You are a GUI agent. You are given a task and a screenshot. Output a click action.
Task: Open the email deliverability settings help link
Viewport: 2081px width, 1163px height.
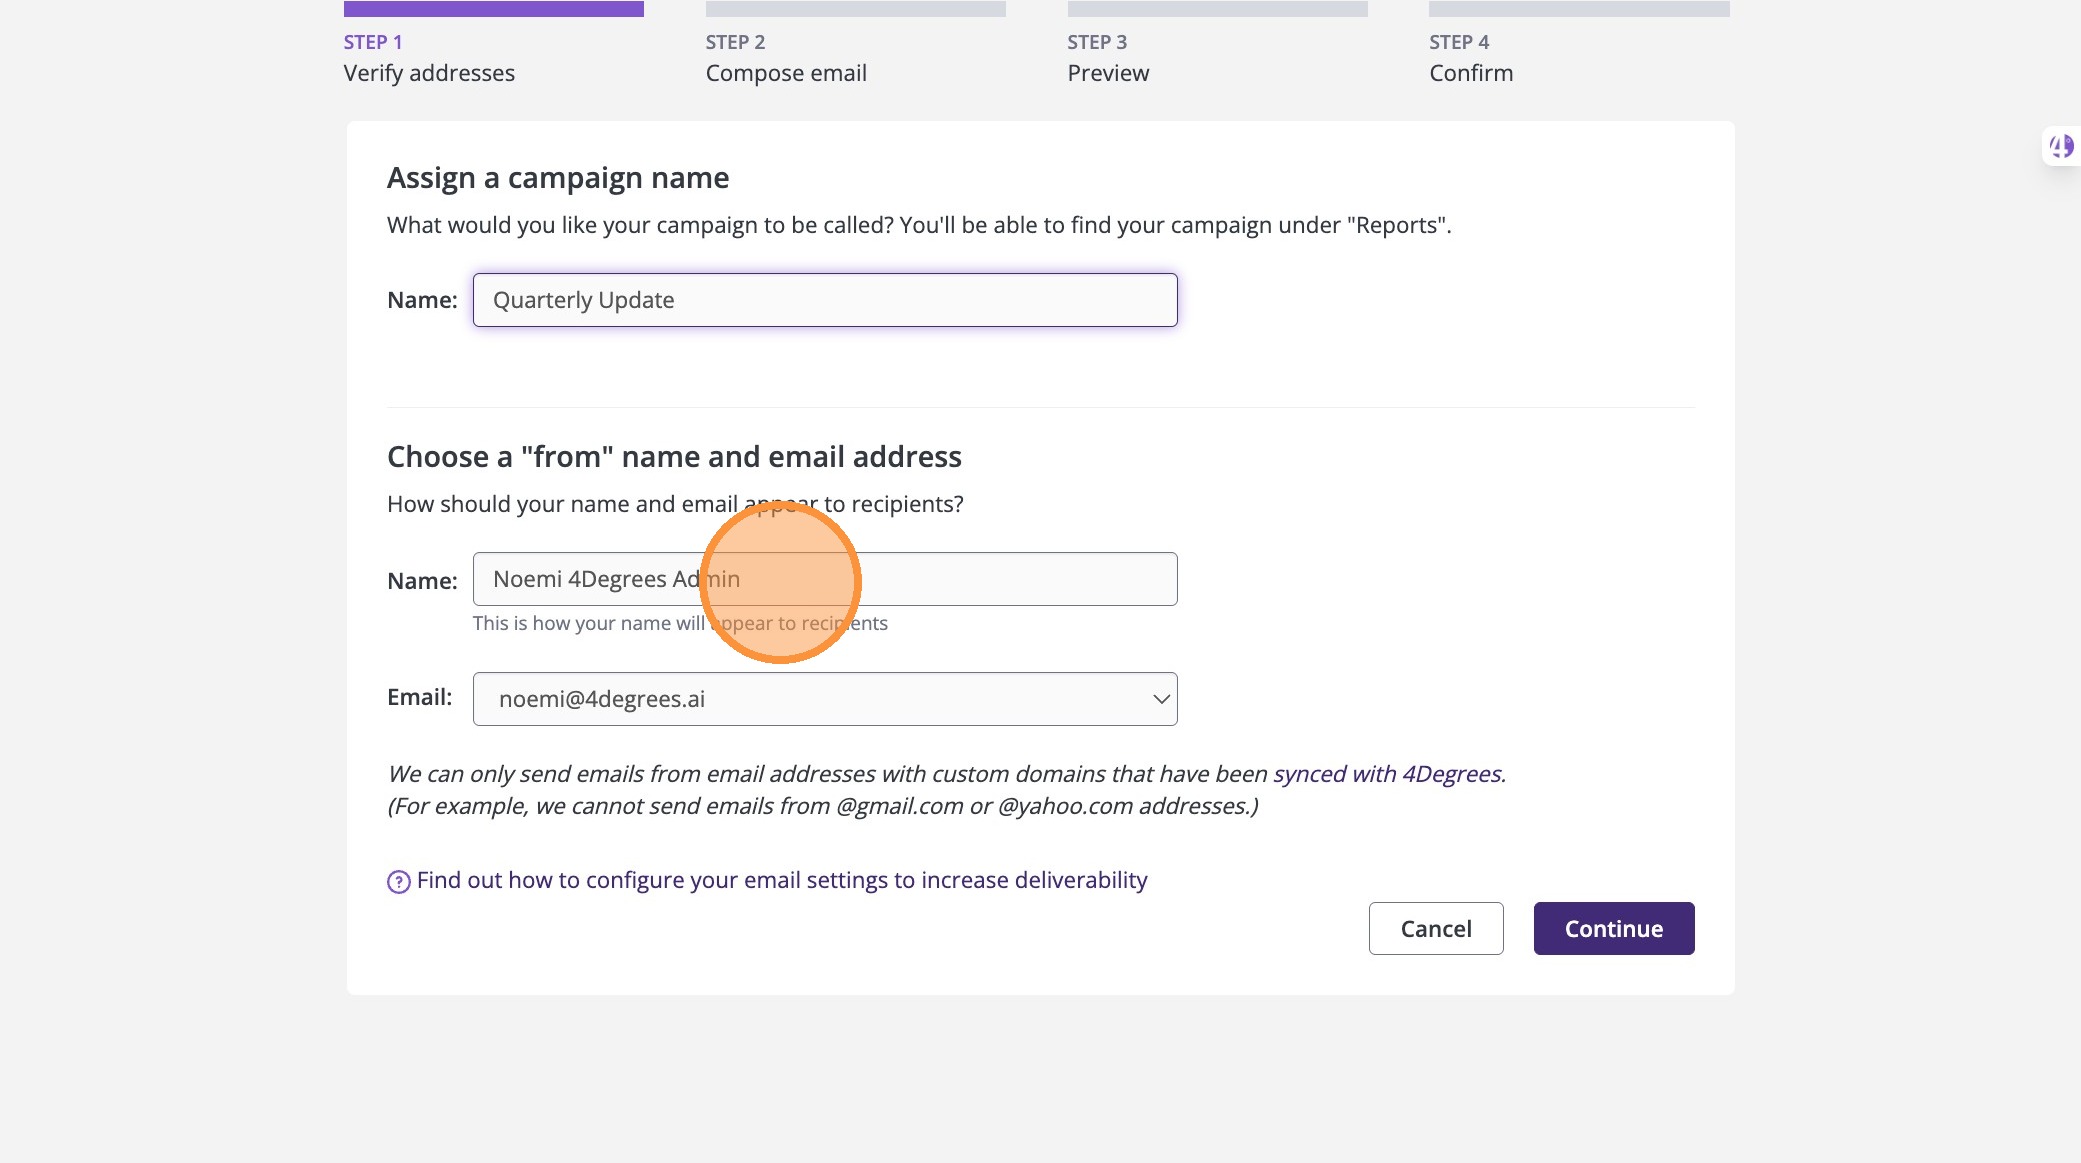[781, 880]
